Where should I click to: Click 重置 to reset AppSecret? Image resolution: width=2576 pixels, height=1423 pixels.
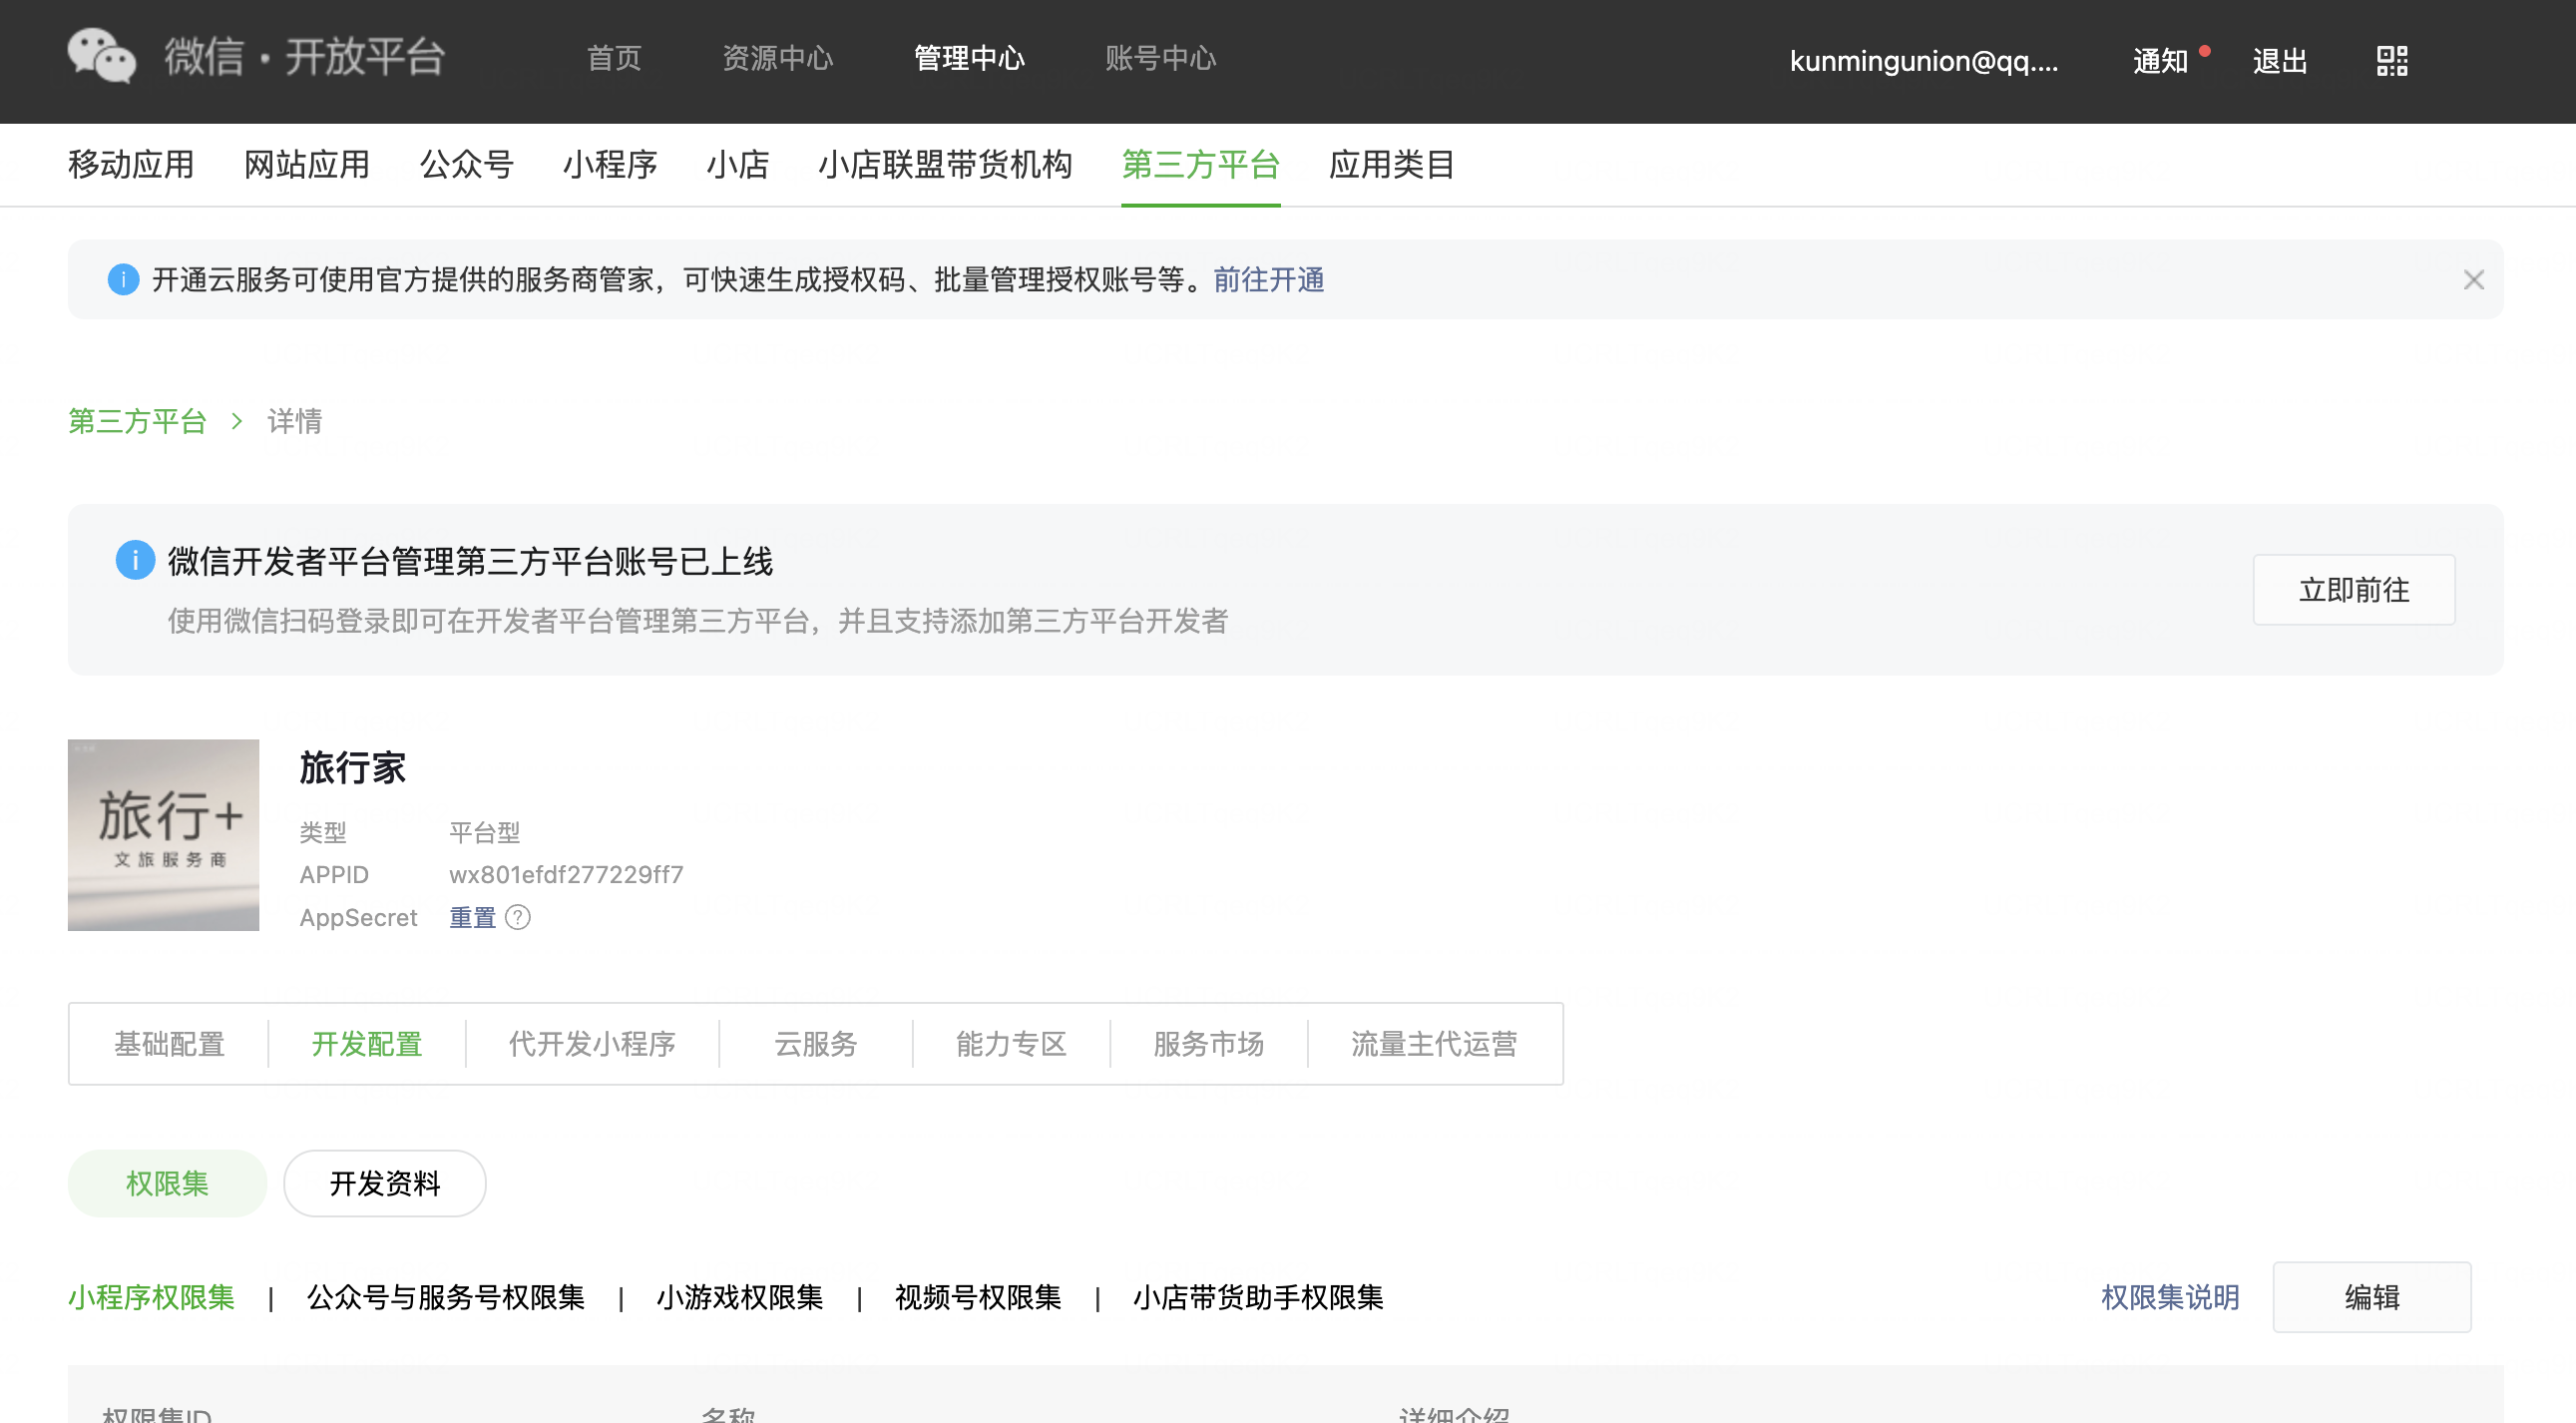[x=472, y=917]
